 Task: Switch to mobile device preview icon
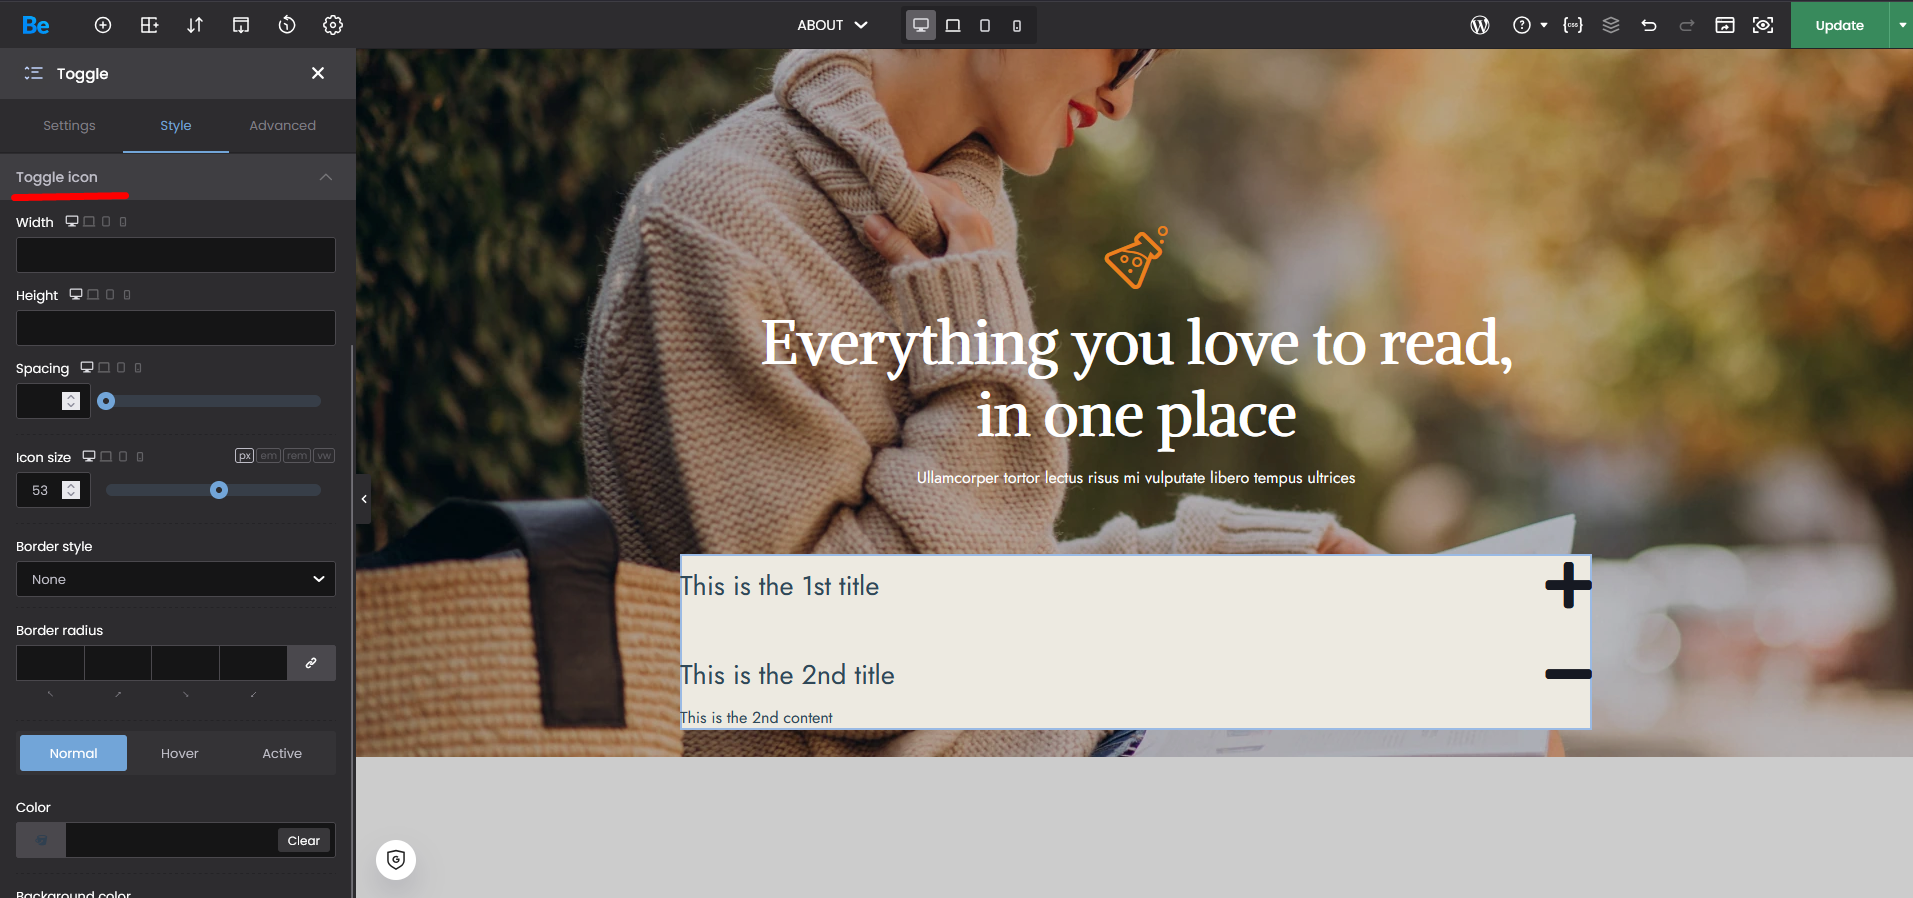[x=1017, y=25]
